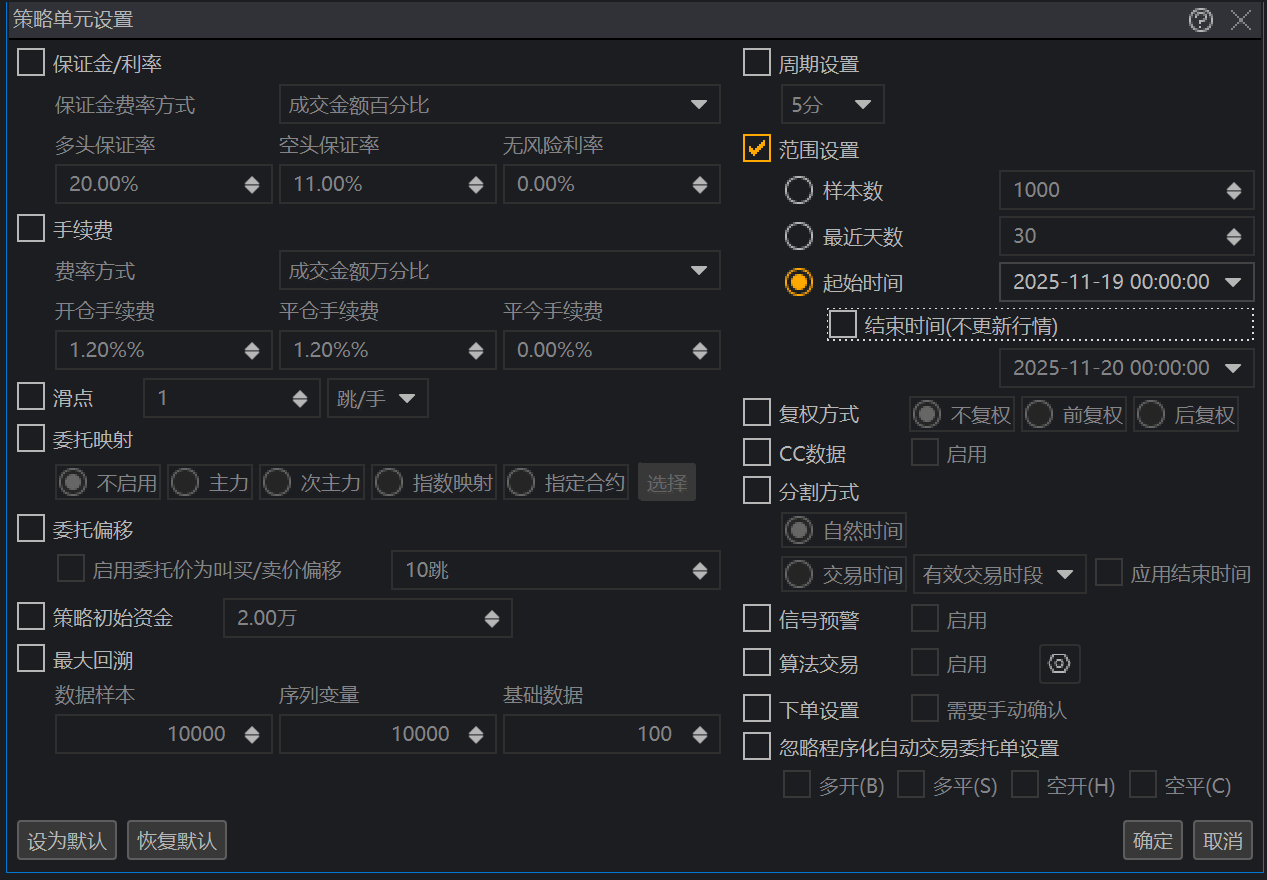Tick the 结束时间(不更新行情) checkbox
Screen dimensions: 1267x880
point(843,325)
